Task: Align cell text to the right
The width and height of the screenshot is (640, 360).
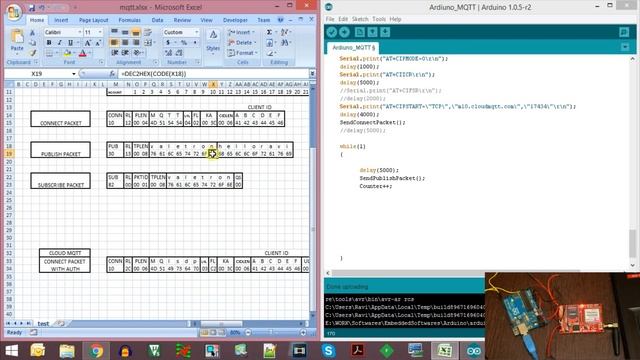Action: coord(136,42)
